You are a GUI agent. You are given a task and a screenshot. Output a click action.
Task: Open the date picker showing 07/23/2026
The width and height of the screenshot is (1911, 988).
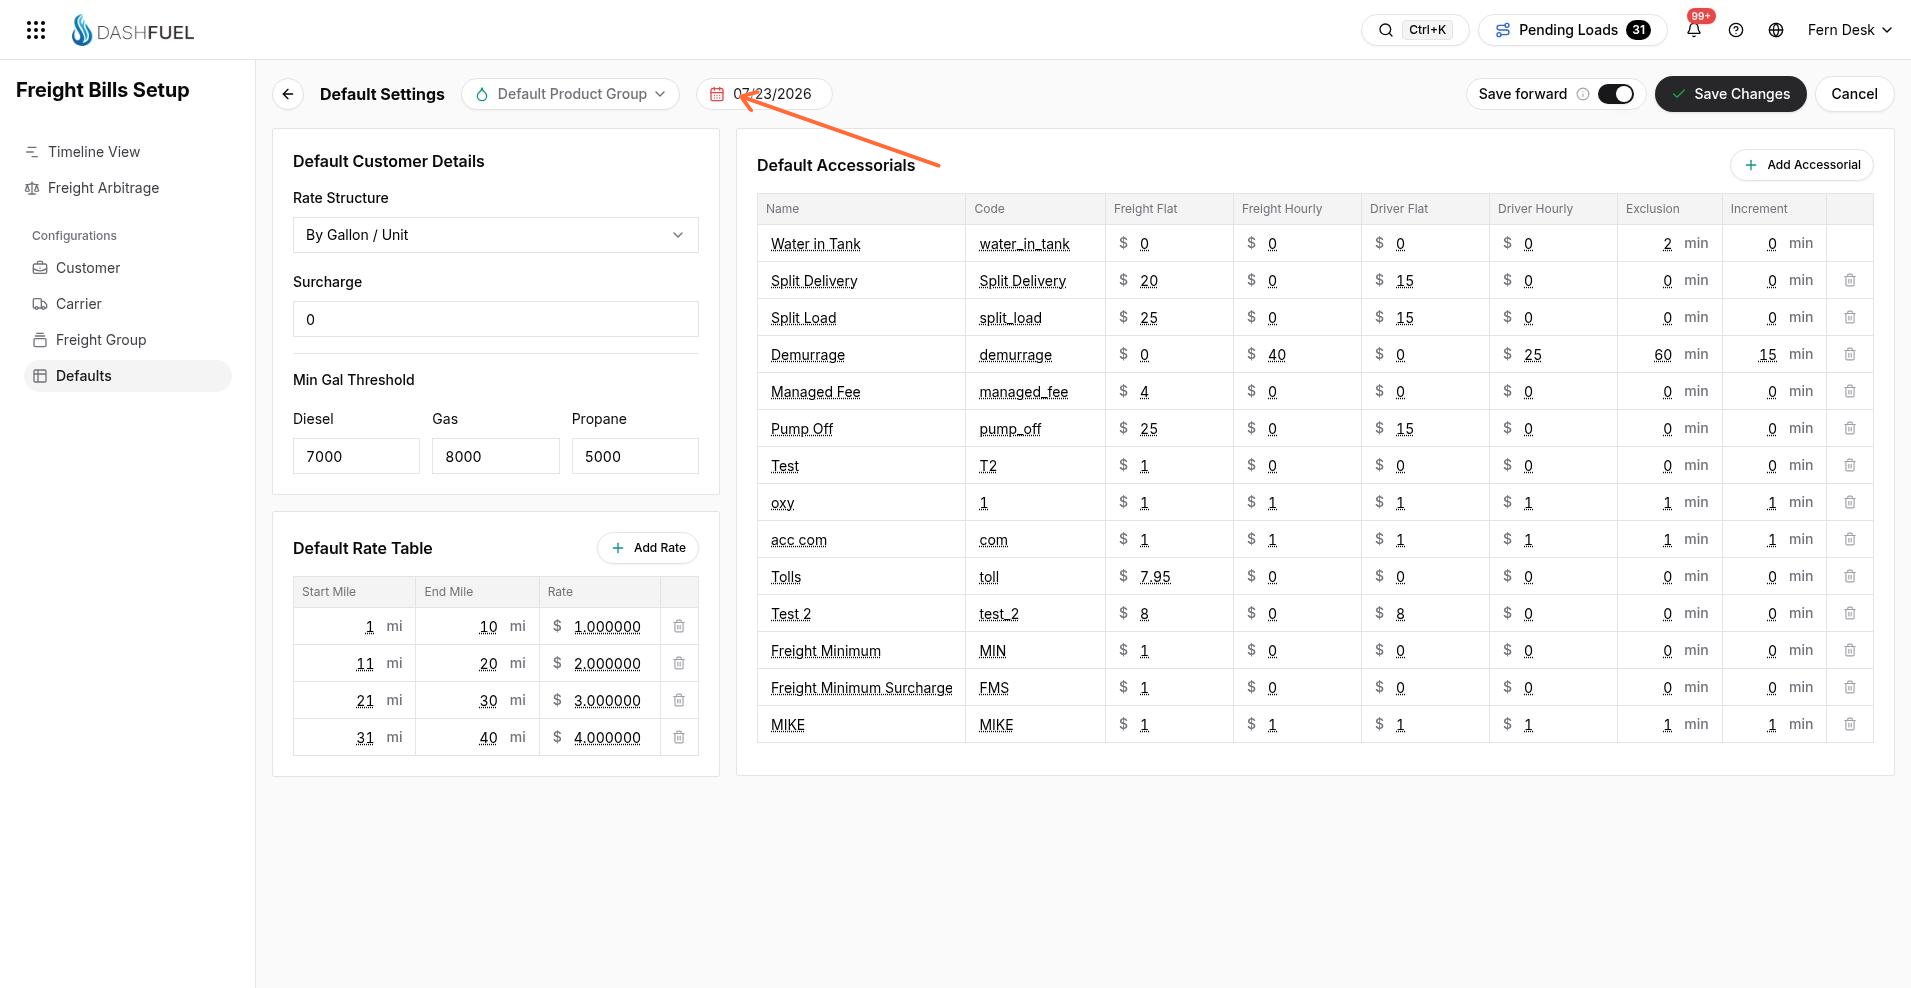click(x=764, y=94)
